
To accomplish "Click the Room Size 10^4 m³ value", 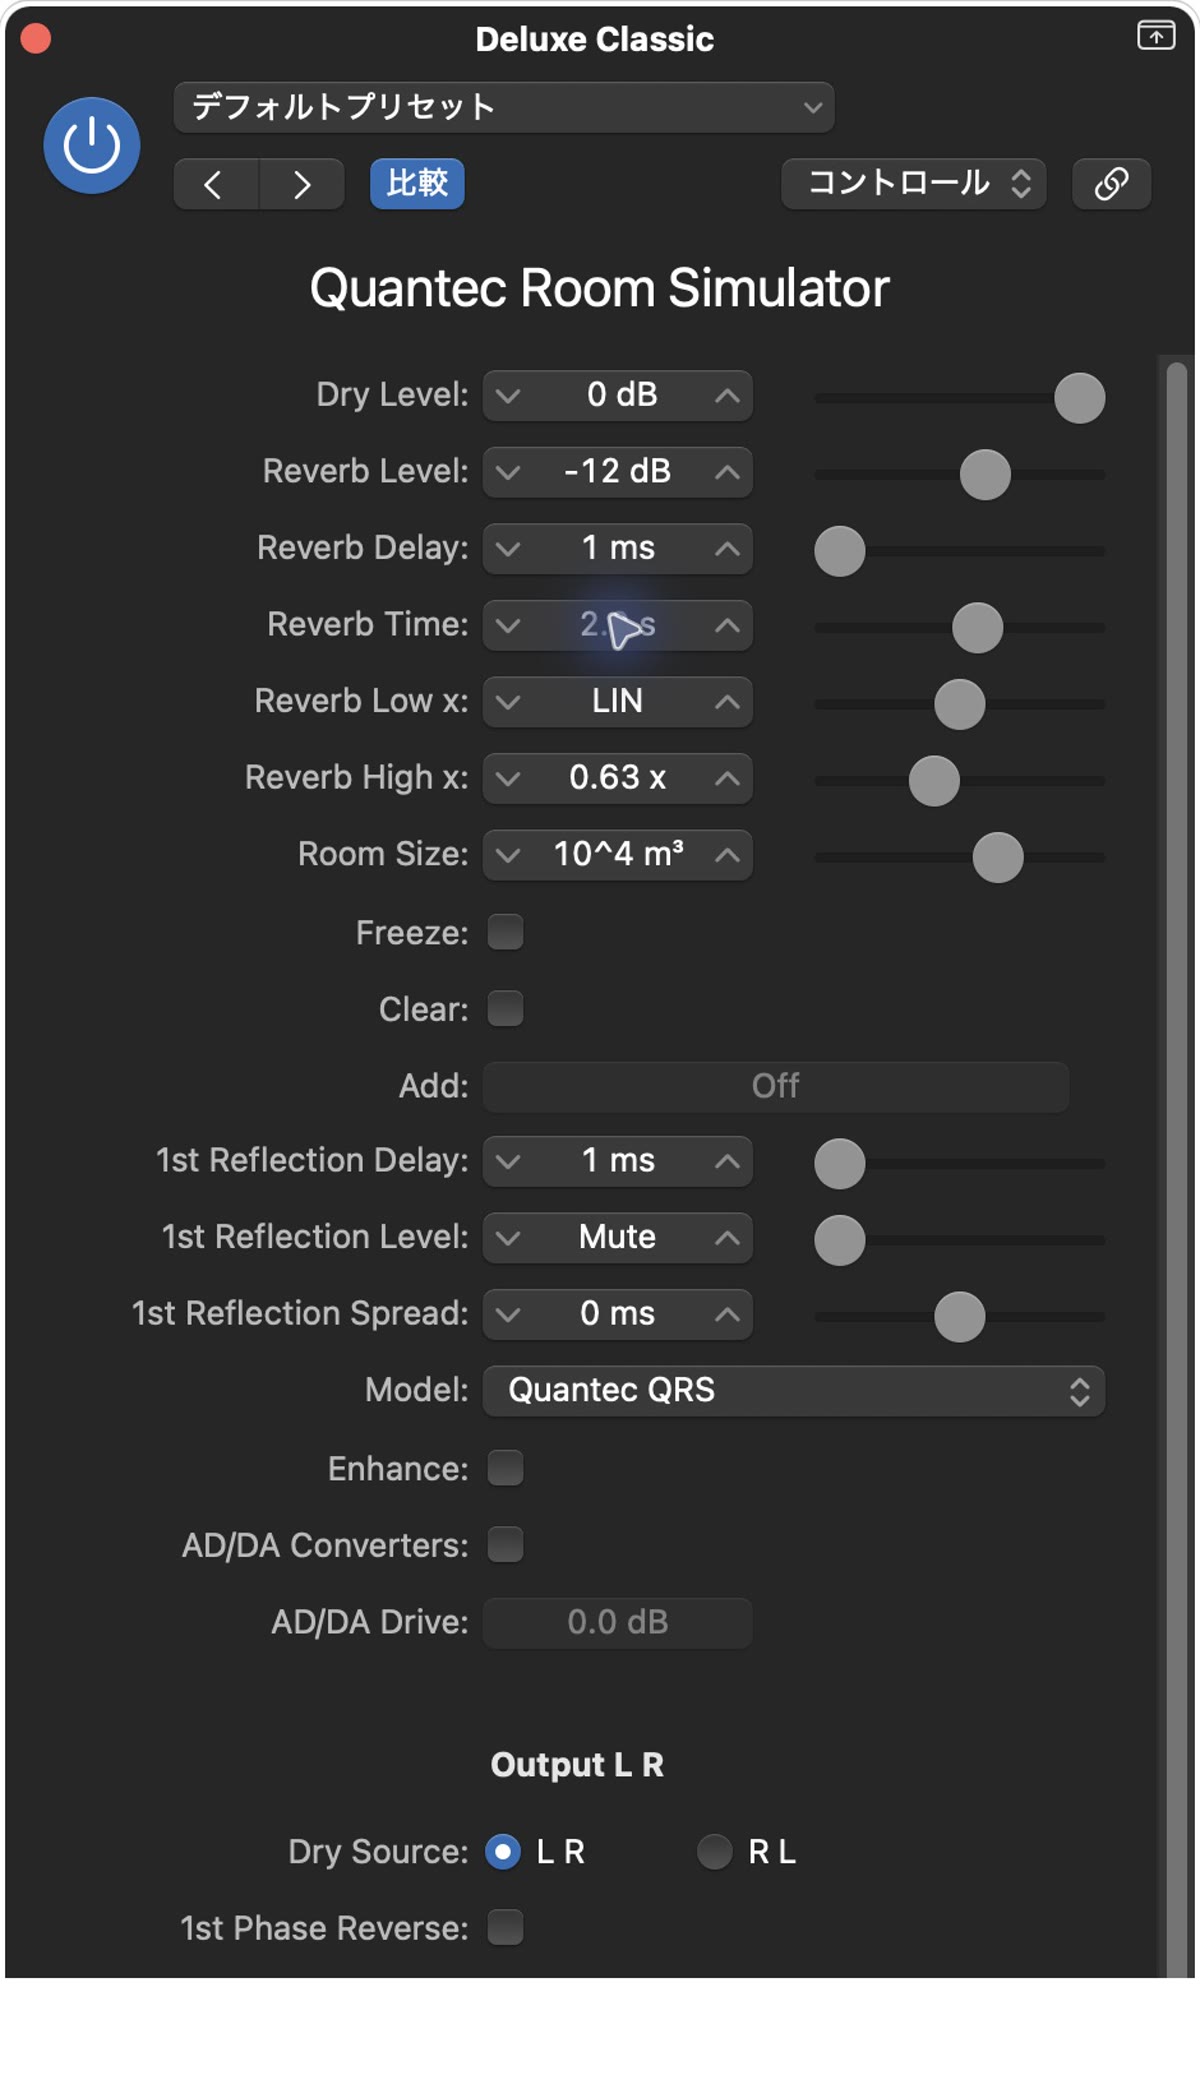I will click(x=618, y=855).
